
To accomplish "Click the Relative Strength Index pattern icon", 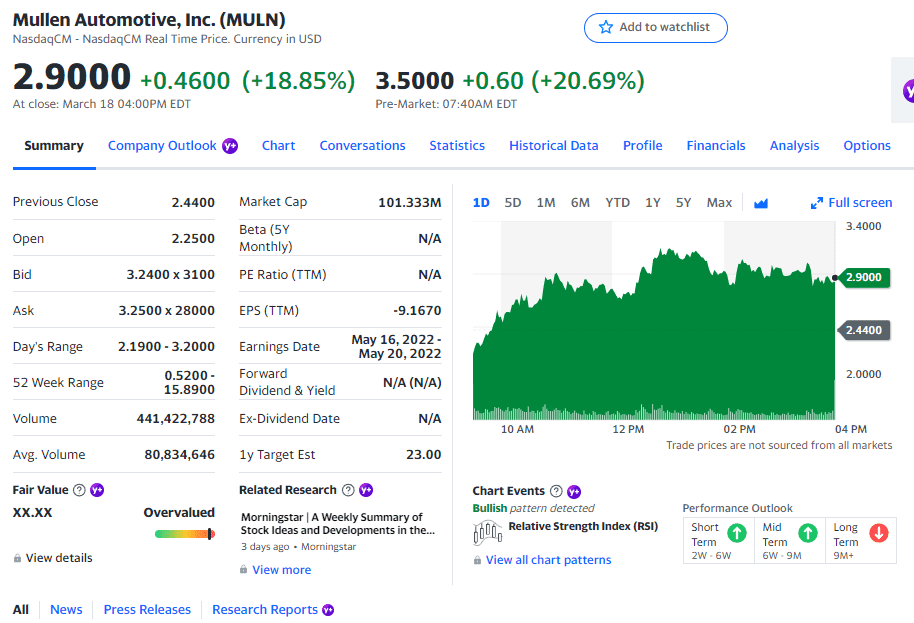I will click(x=487, y=533).
